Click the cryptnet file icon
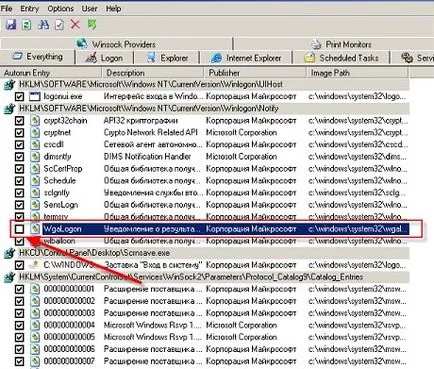This screenshot has width=434, height=369. click(35, 133)
